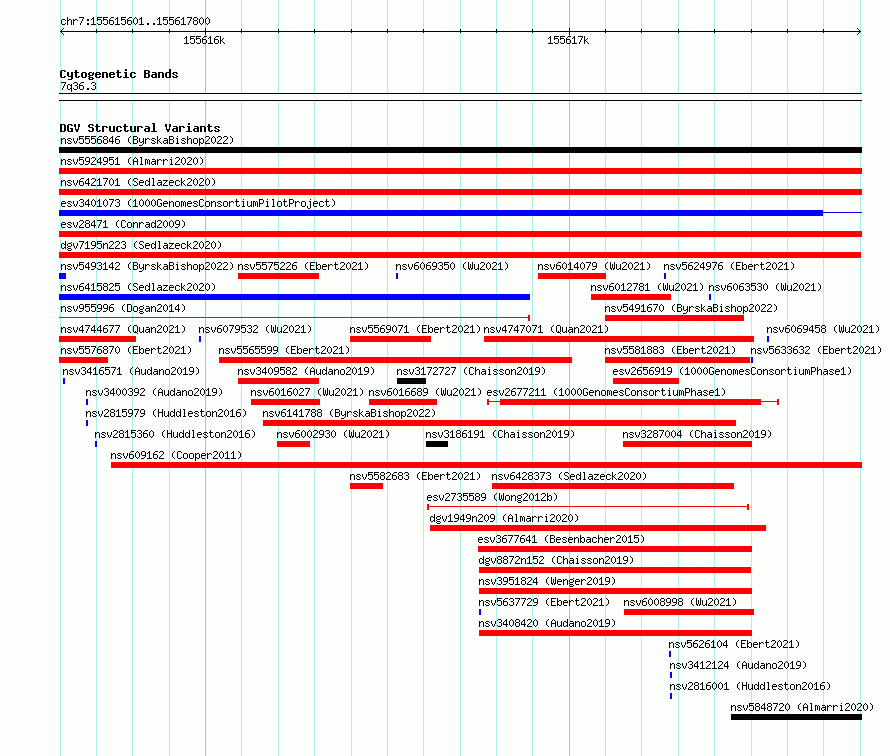
Task: Click nsv3951824 (Wenger2019) label
Action: [x=547, y=581]
